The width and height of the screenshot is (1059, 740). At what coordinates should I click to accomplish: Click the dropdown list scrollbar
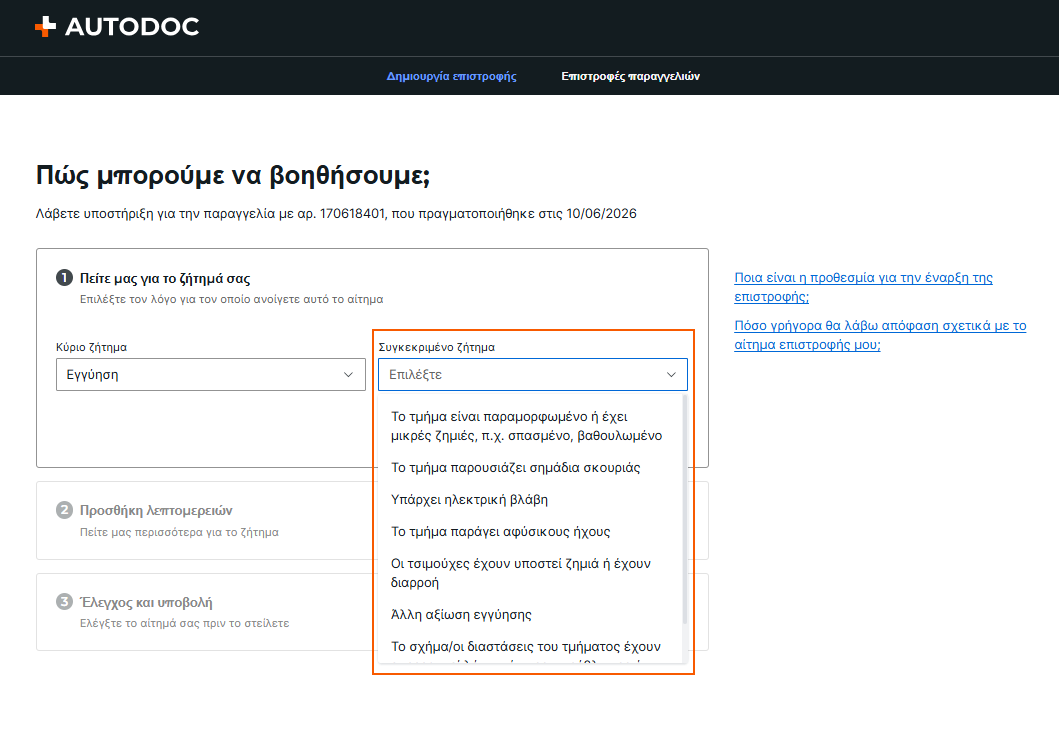[x=685, y=510]
